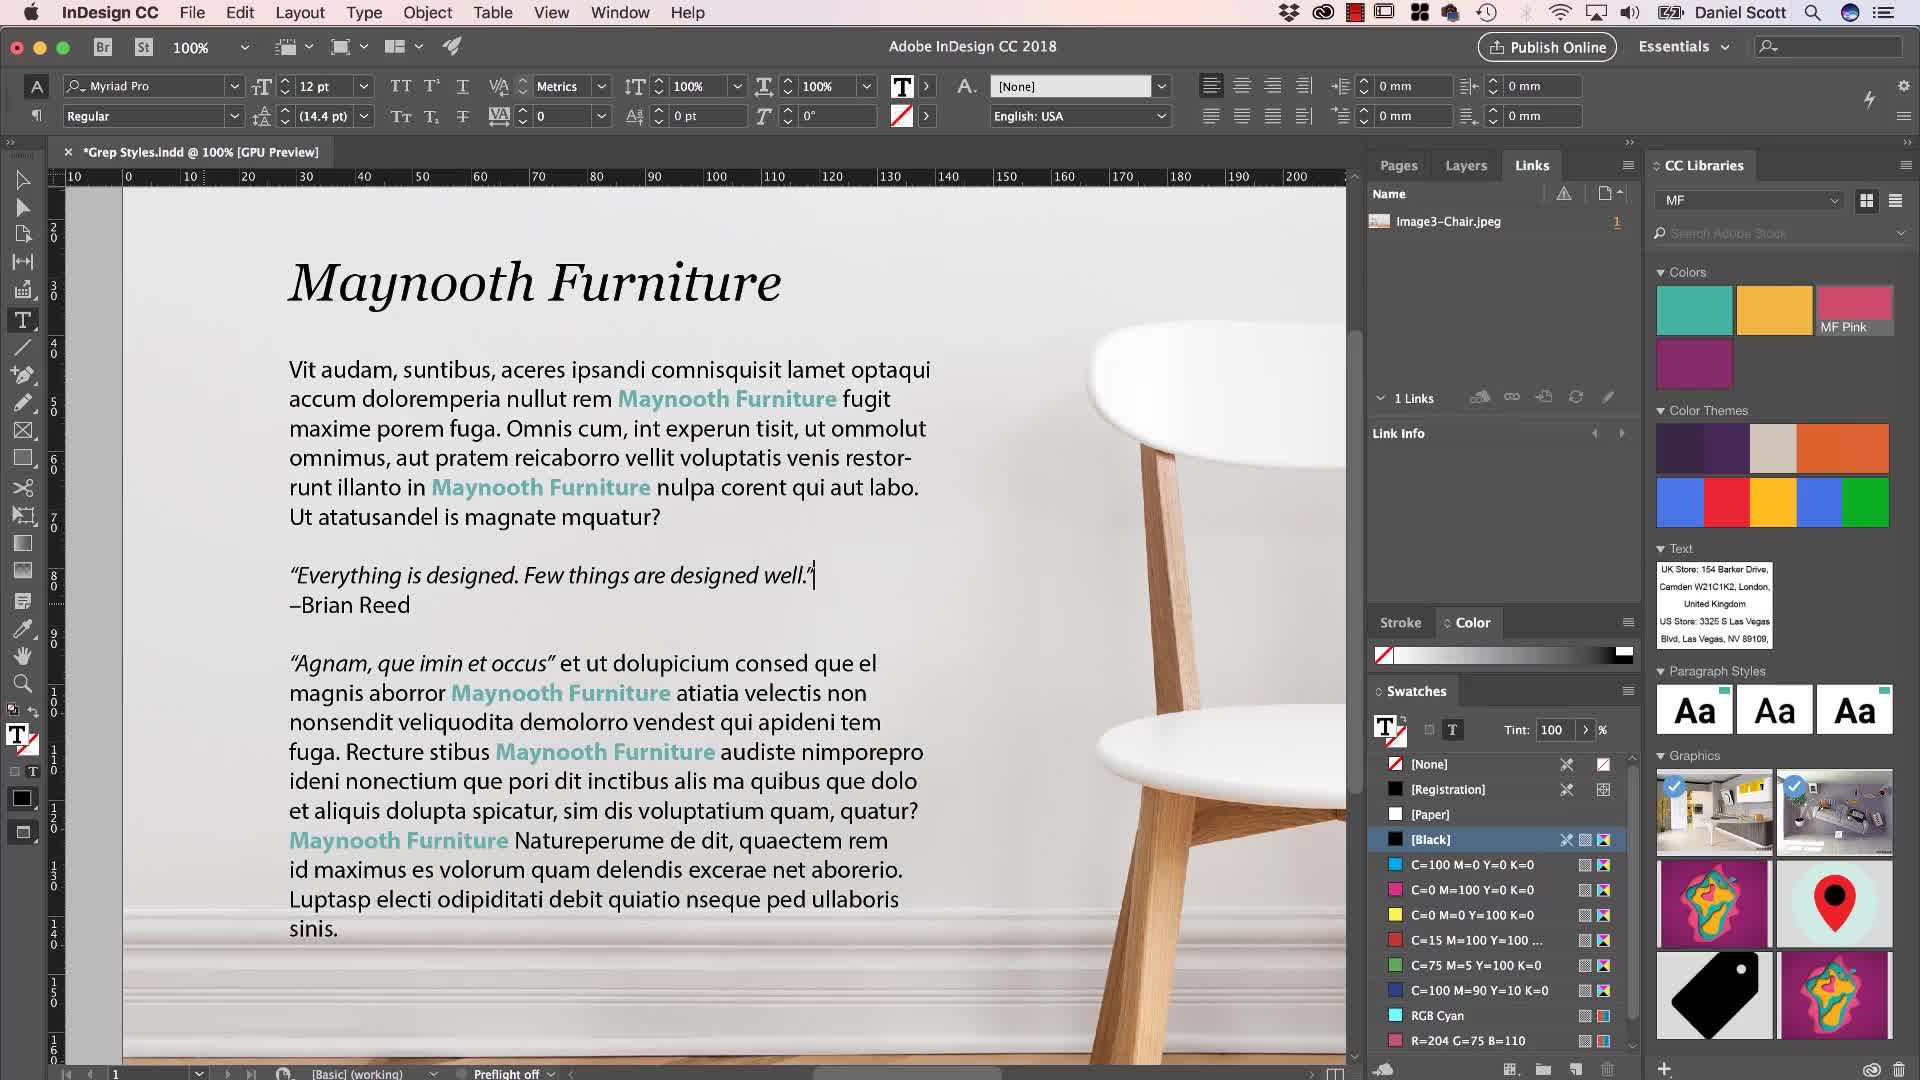Switch to paragraph formatting controls
The image size is (1920, 1080).
36,116
